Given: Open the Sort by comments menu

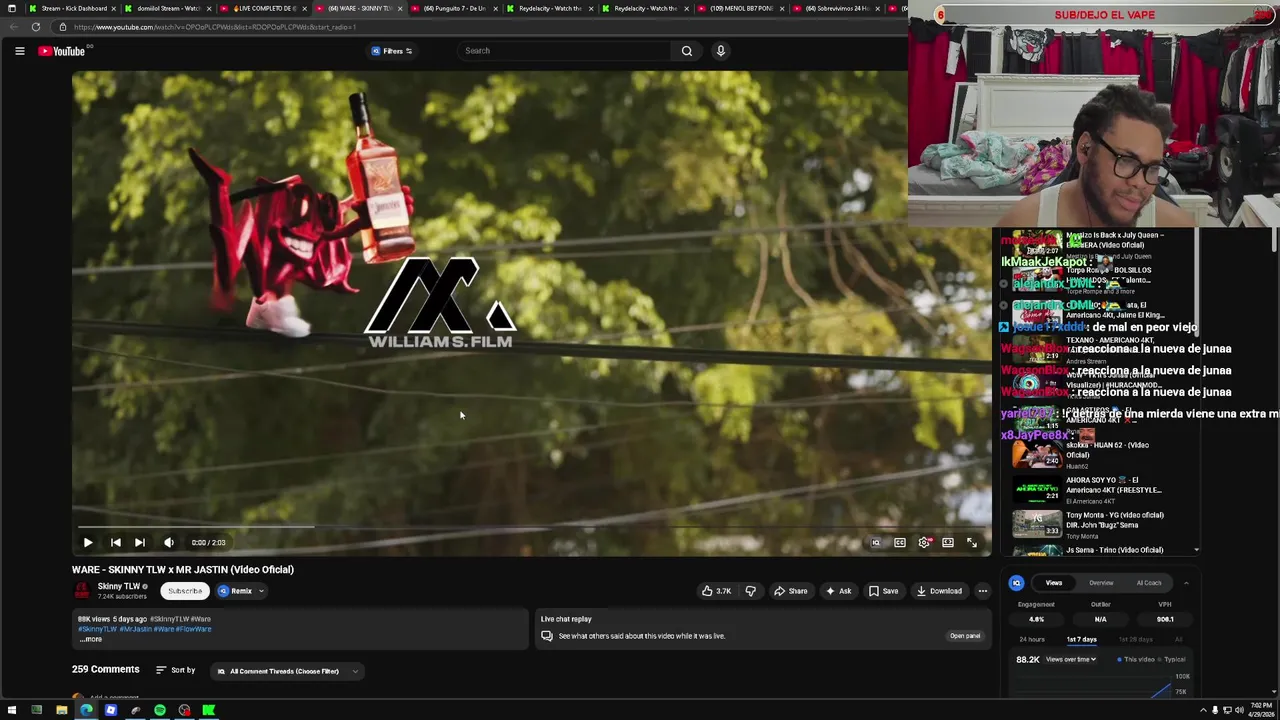Looking at the screenshot, I should point(176,670).
